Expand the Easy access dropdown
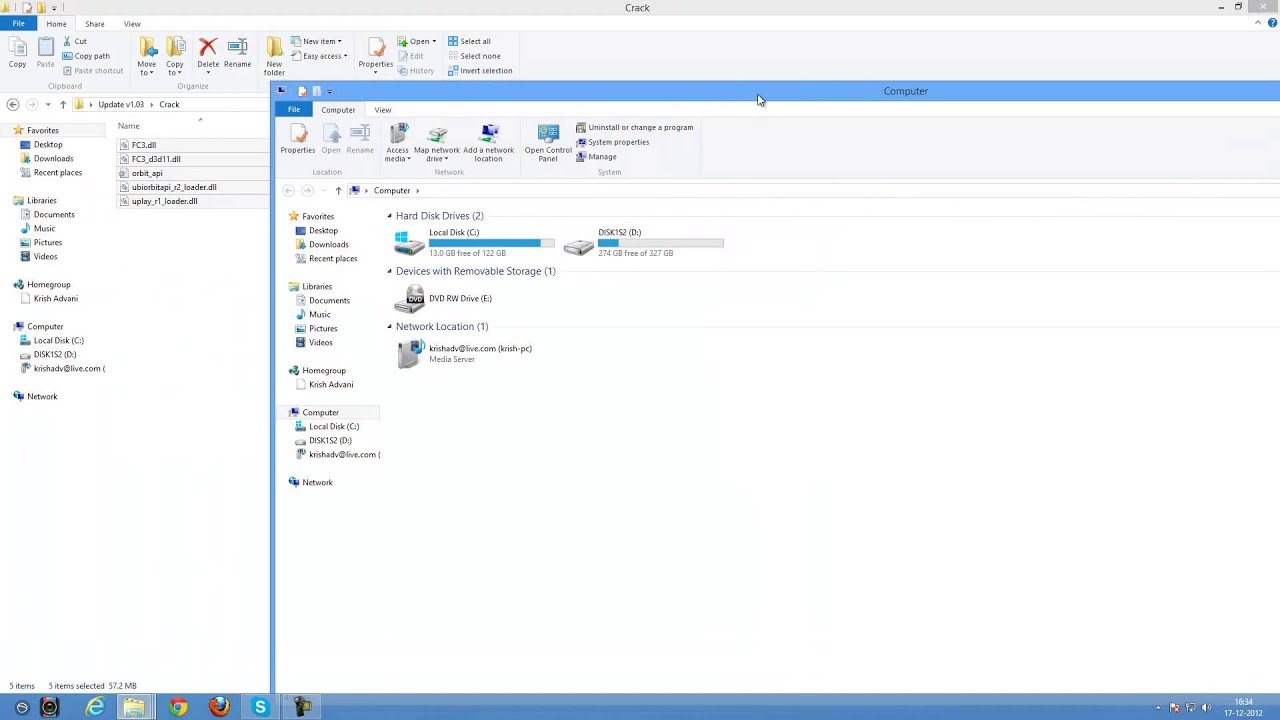Viewport: 1280px width, 720px height. (x=319, y=56)
